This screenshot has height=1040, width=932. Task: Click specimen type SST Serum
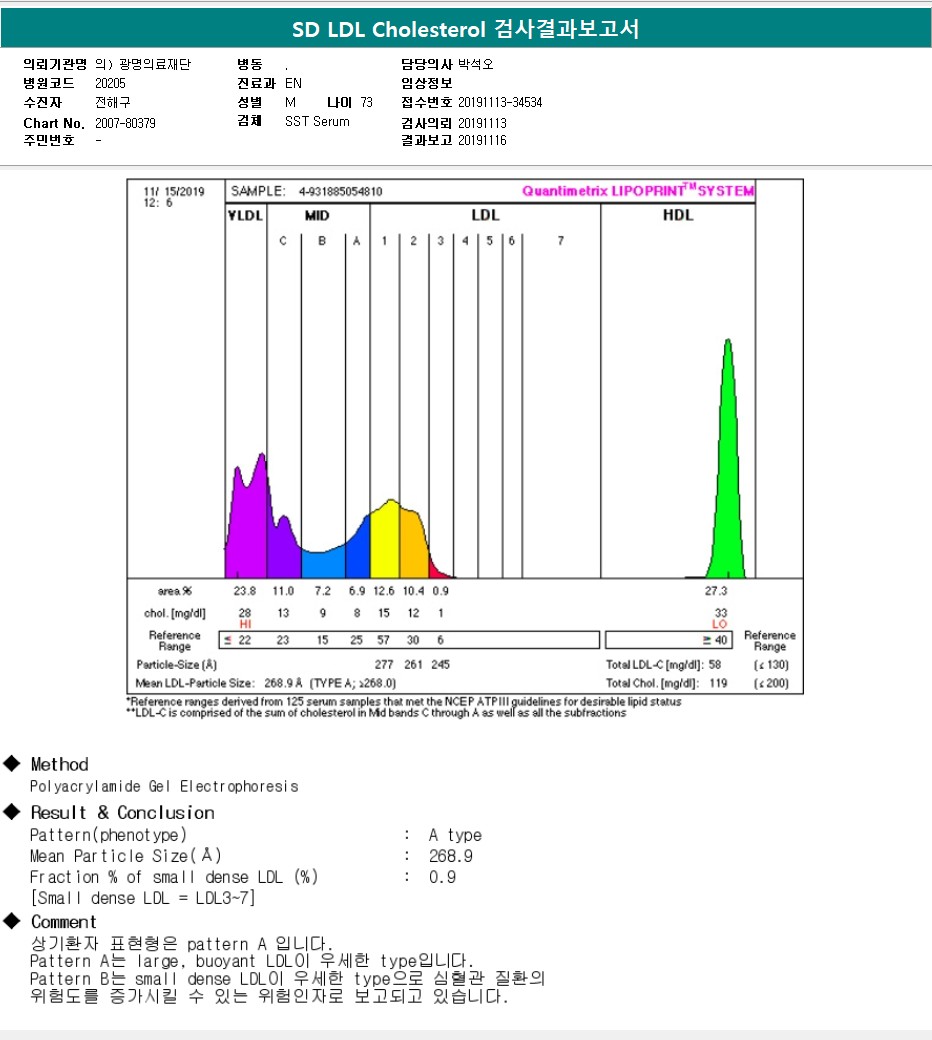coord(317,121)
